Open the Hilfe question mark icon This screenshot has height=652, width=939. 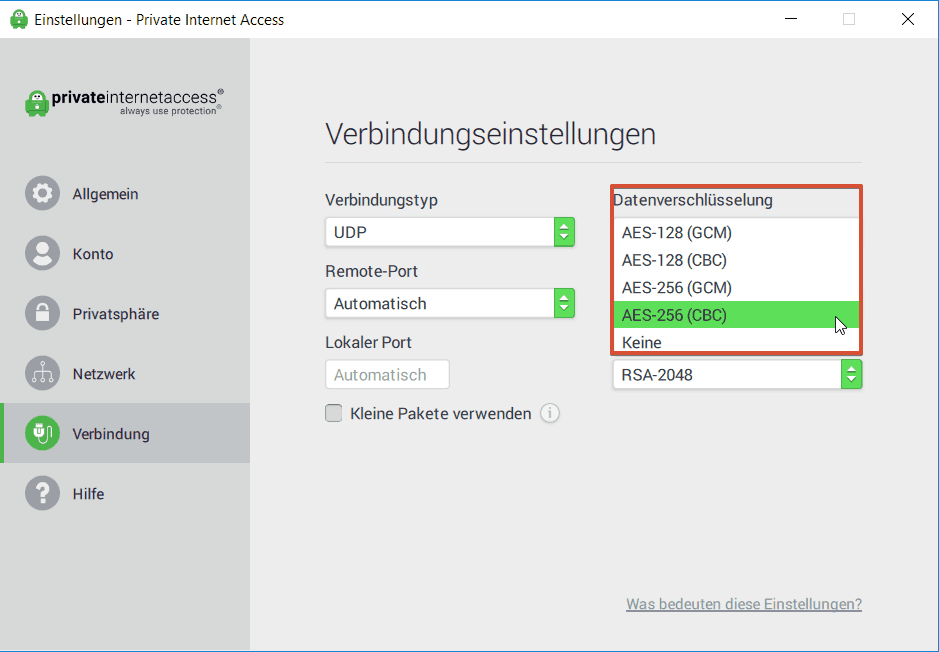43,493
